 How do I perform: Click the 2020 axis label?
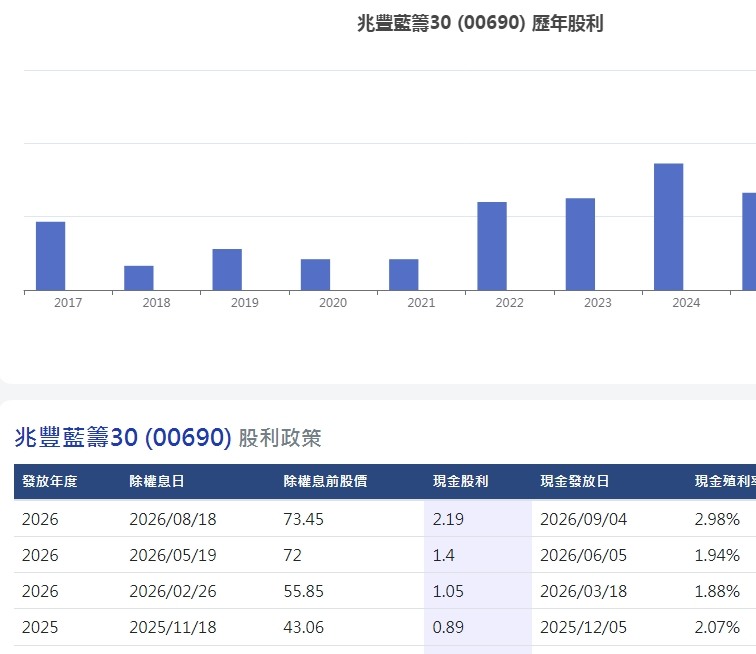[x=333, y=303]
